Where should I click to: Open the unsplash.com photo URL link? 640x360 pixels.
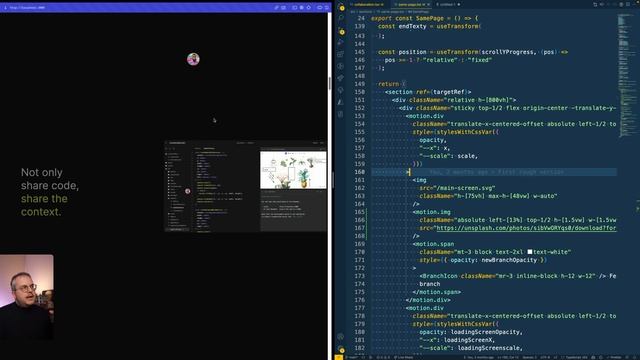(526, 228)
